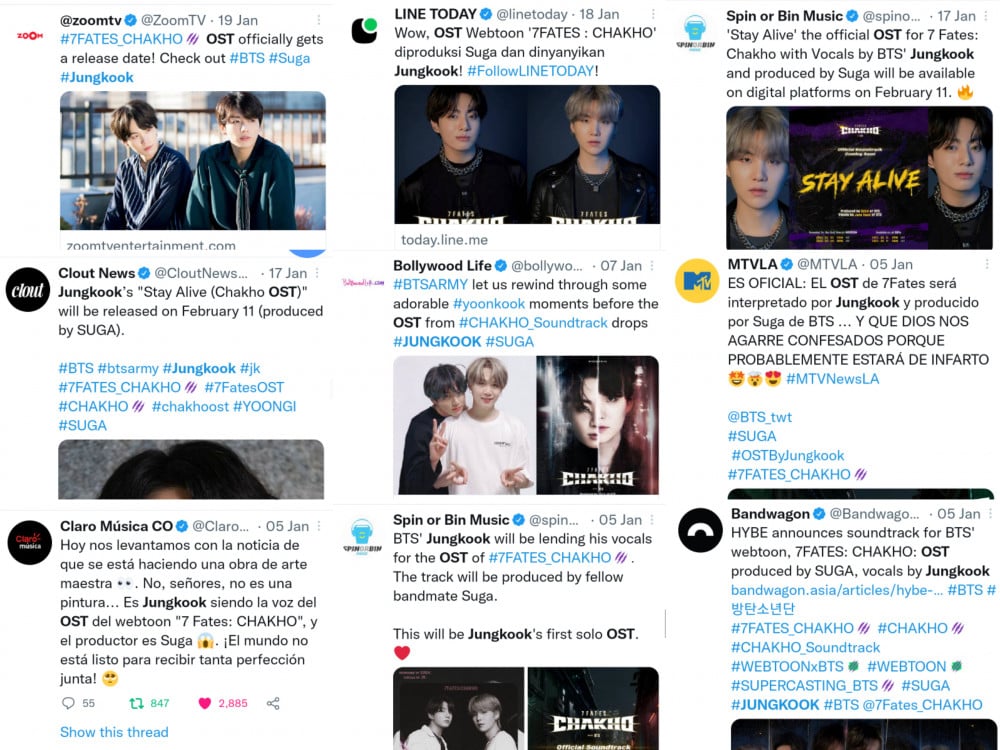Open the @BTS_twt mention
Viewport: 1000px width, 750px height.
(760, 417)
